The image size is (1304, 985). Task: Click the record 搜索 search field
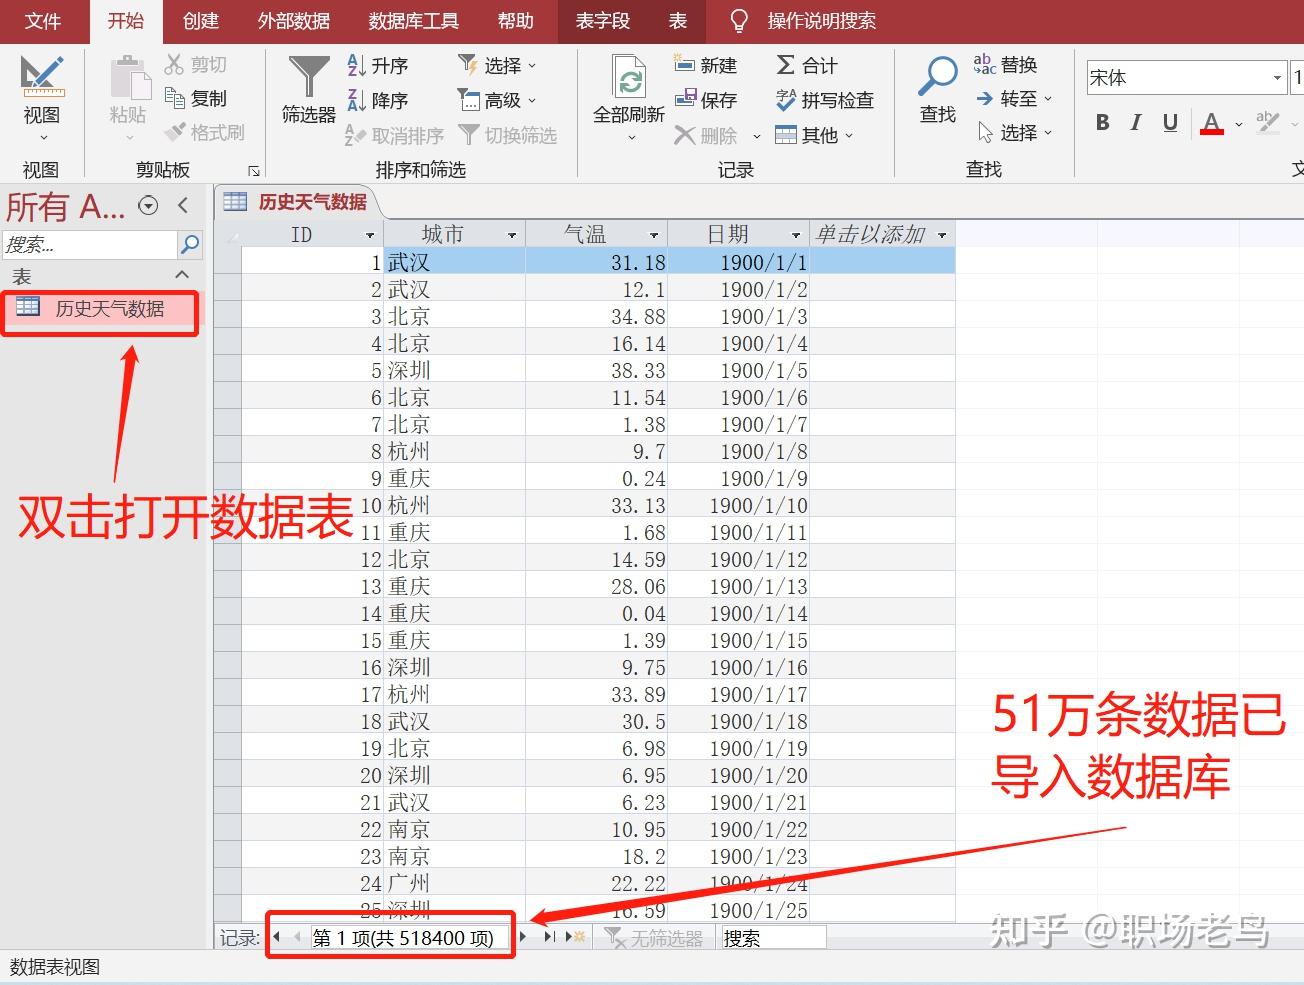pos(773,937)
